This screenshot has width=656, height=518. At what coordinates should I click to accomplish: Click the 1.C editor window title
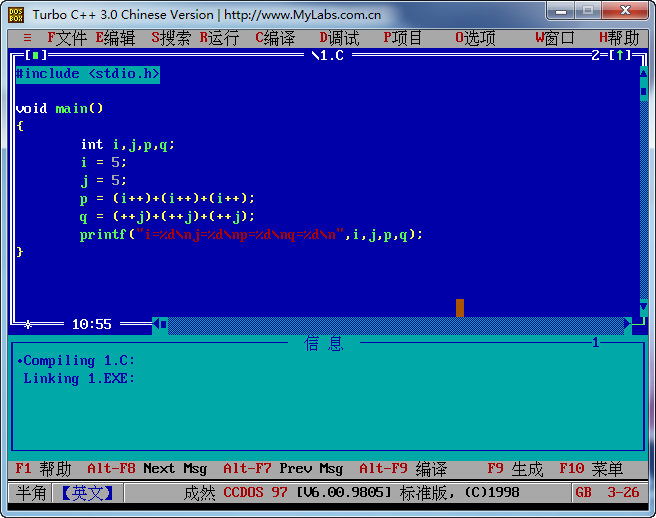point(328,55)
